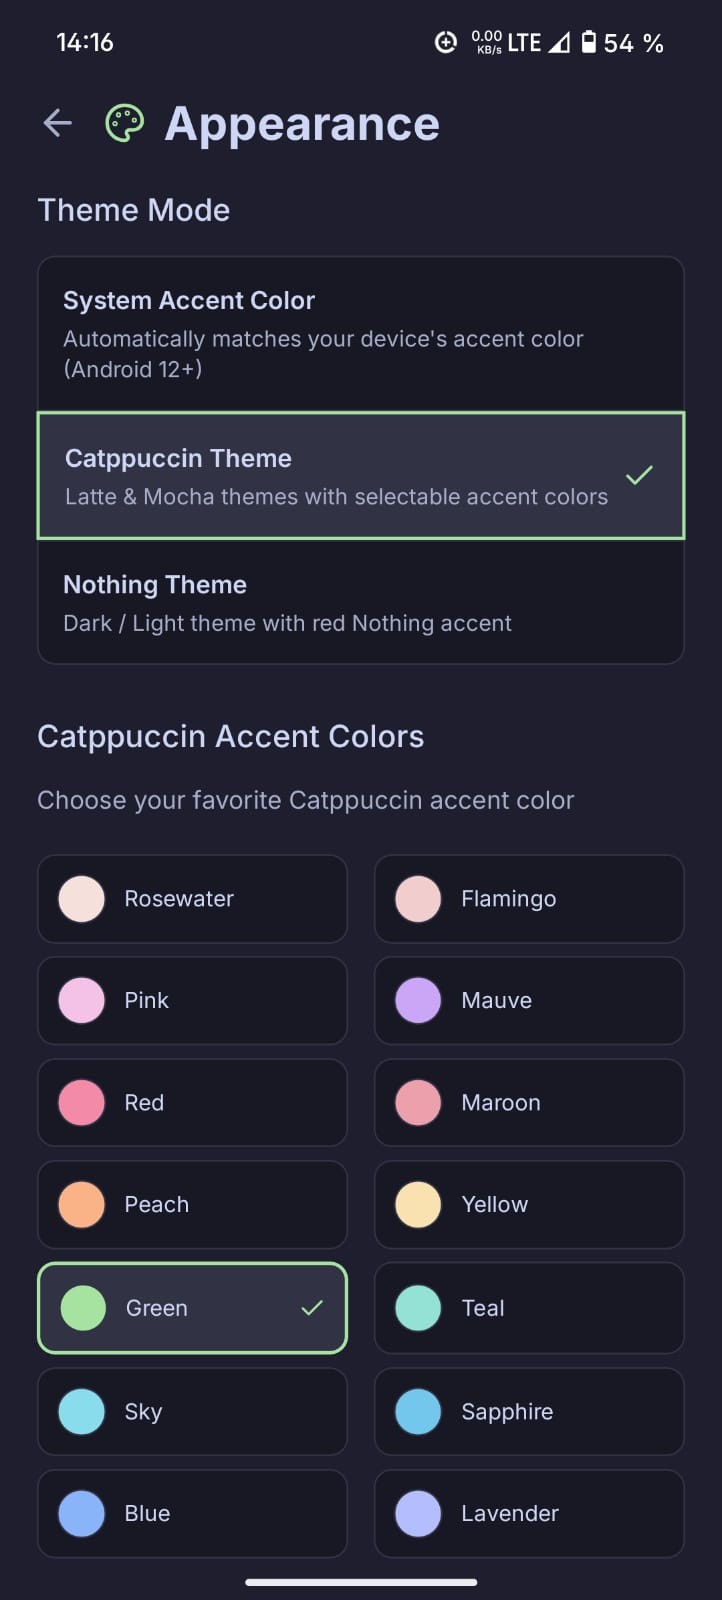The width and height of the screenshot is (722, 1600).
Task: Pick the Sky accent color
Action: pyautogui.click(x=192, y=1411)
